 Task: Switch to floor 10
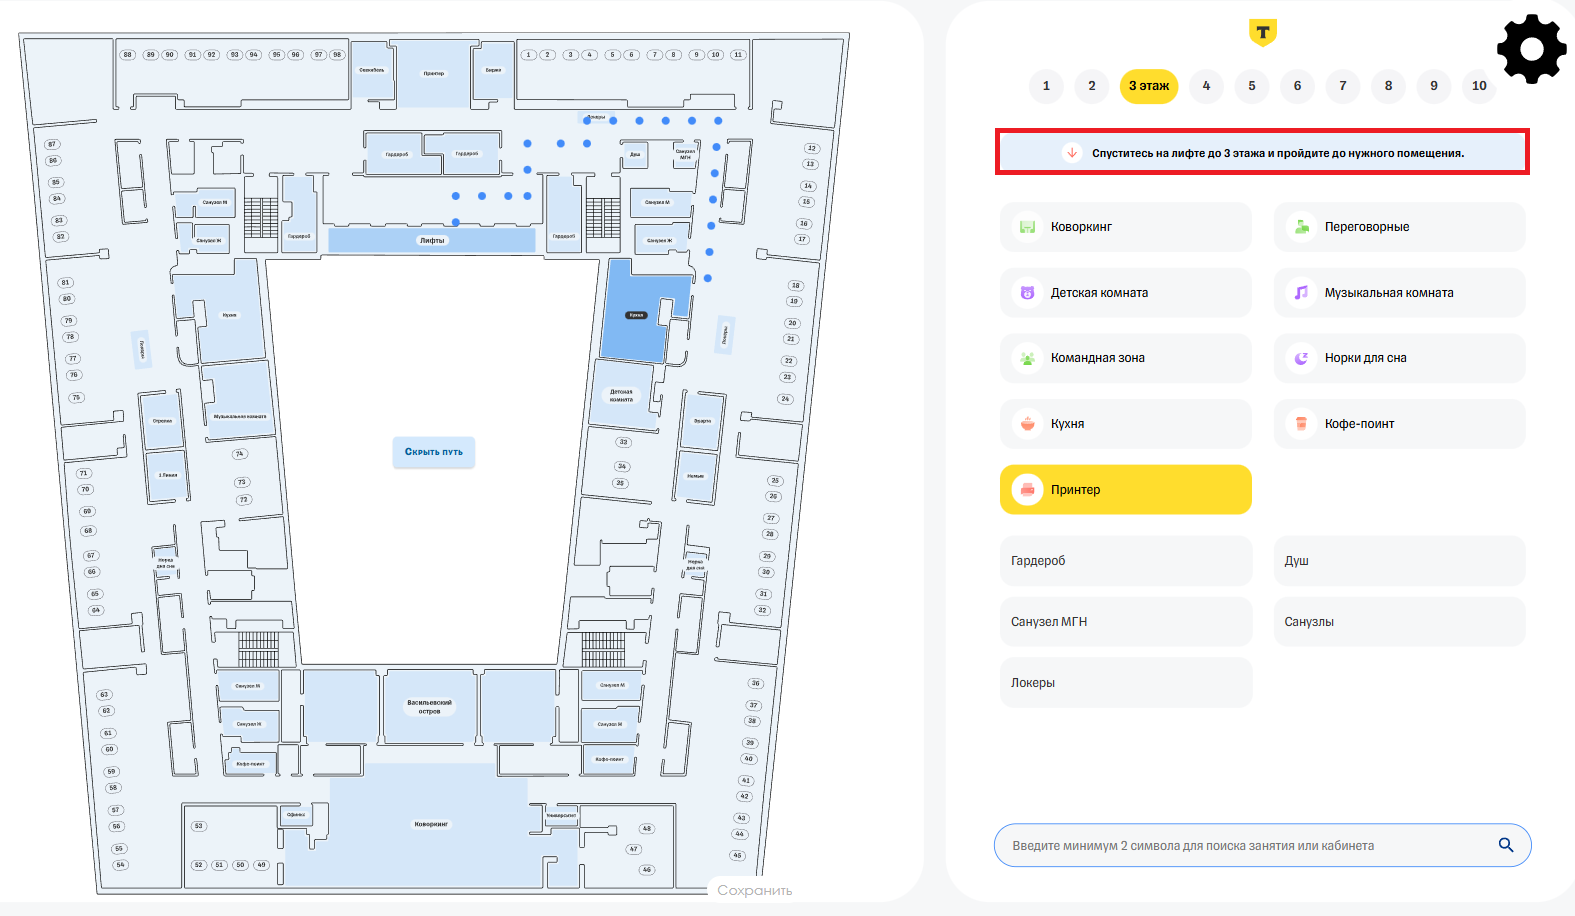(x=1478, y=86)
